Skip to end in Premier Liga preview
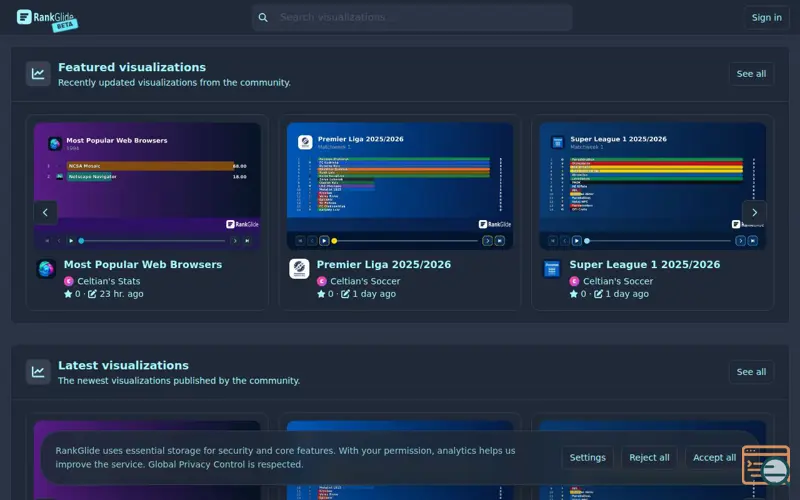The image size is (800, 500). point(499,241)
